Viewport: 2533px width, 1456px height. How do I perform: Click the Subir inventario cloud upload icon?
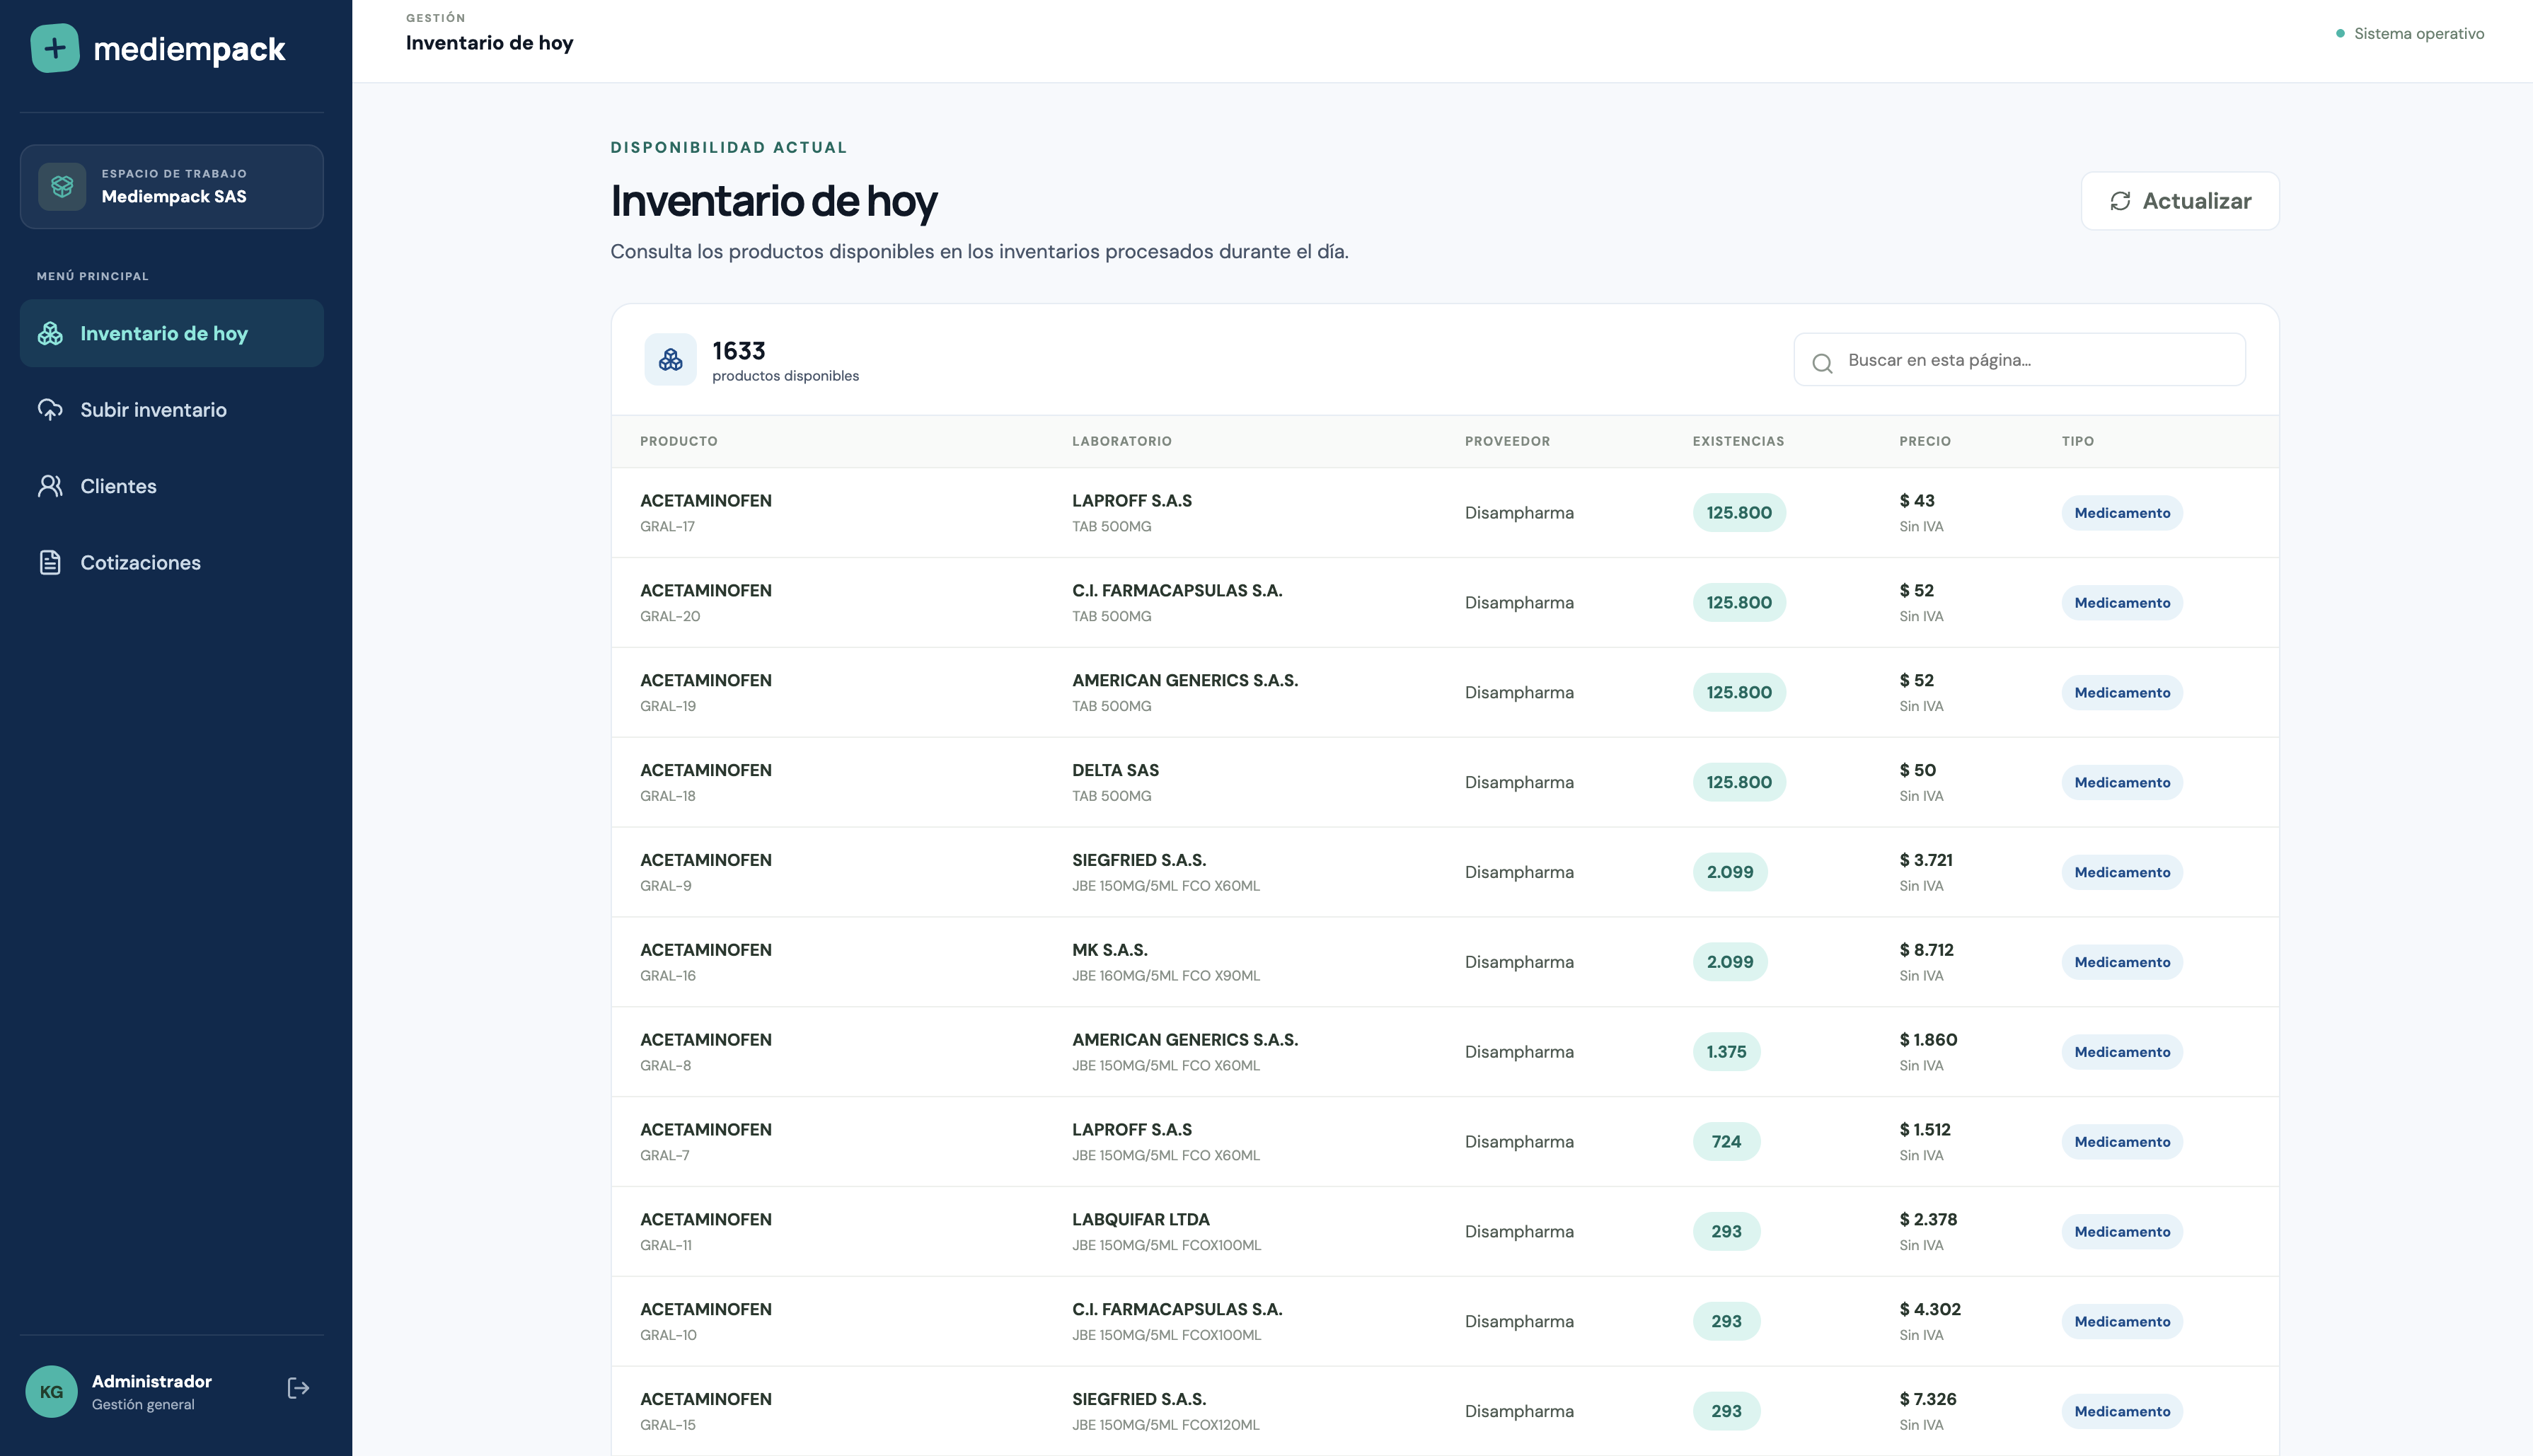click(x=50, y=410)
